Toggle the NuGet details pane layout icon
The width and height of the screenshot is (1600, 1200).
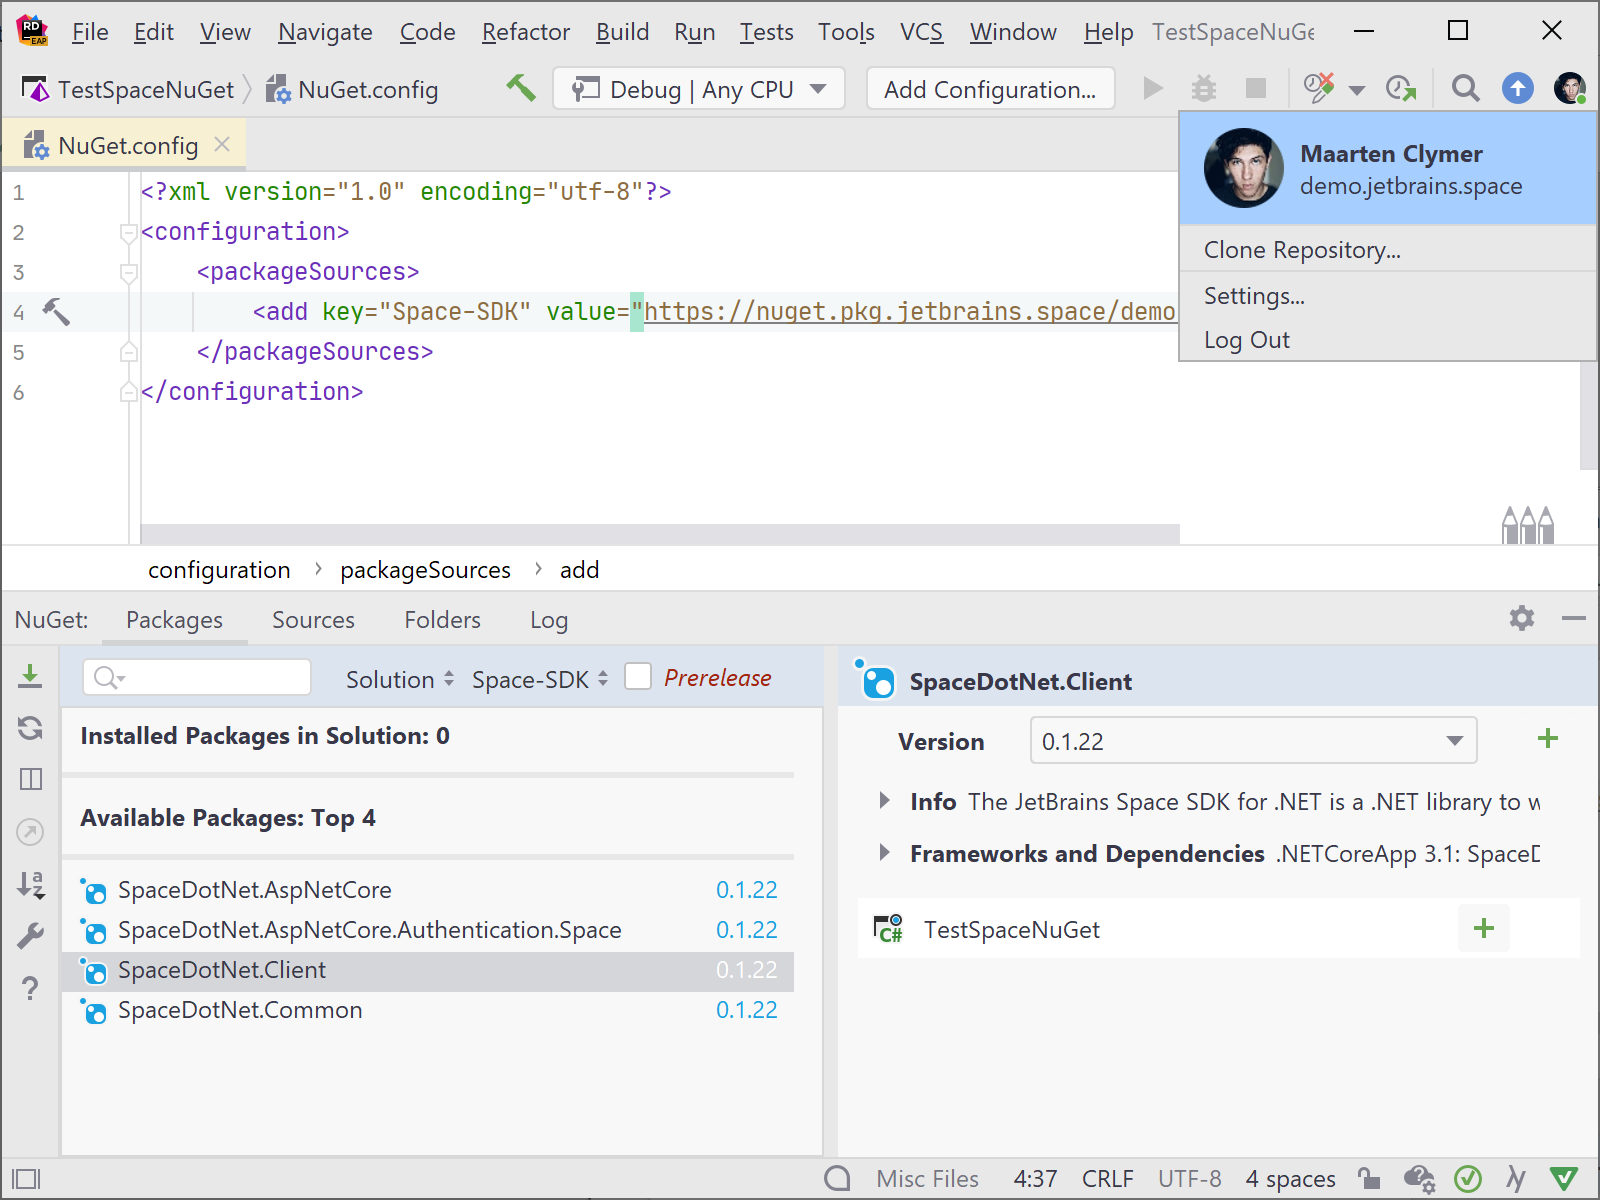click(31, 779)
